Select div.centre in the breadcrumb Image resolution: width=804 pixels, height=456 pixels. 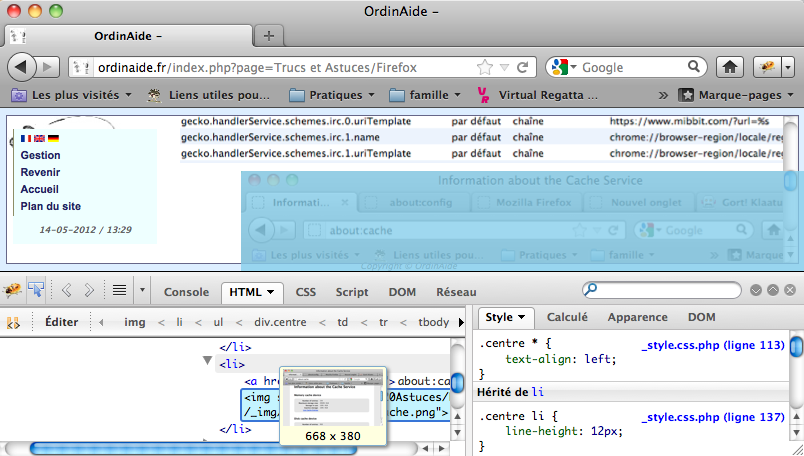[x=280, y=322]
